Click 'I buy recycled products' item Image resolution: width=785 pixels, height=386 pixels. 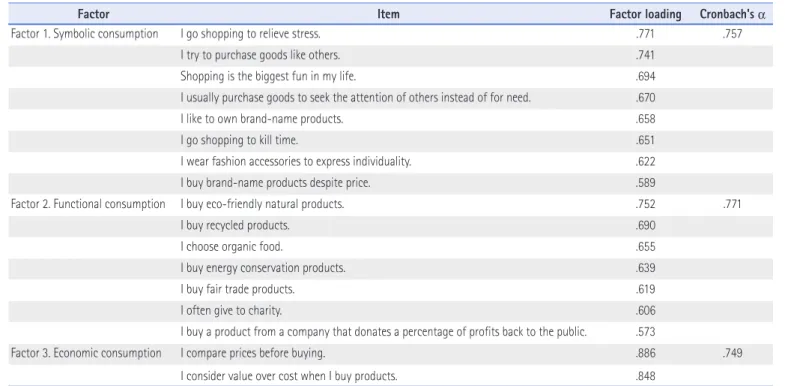235,226
